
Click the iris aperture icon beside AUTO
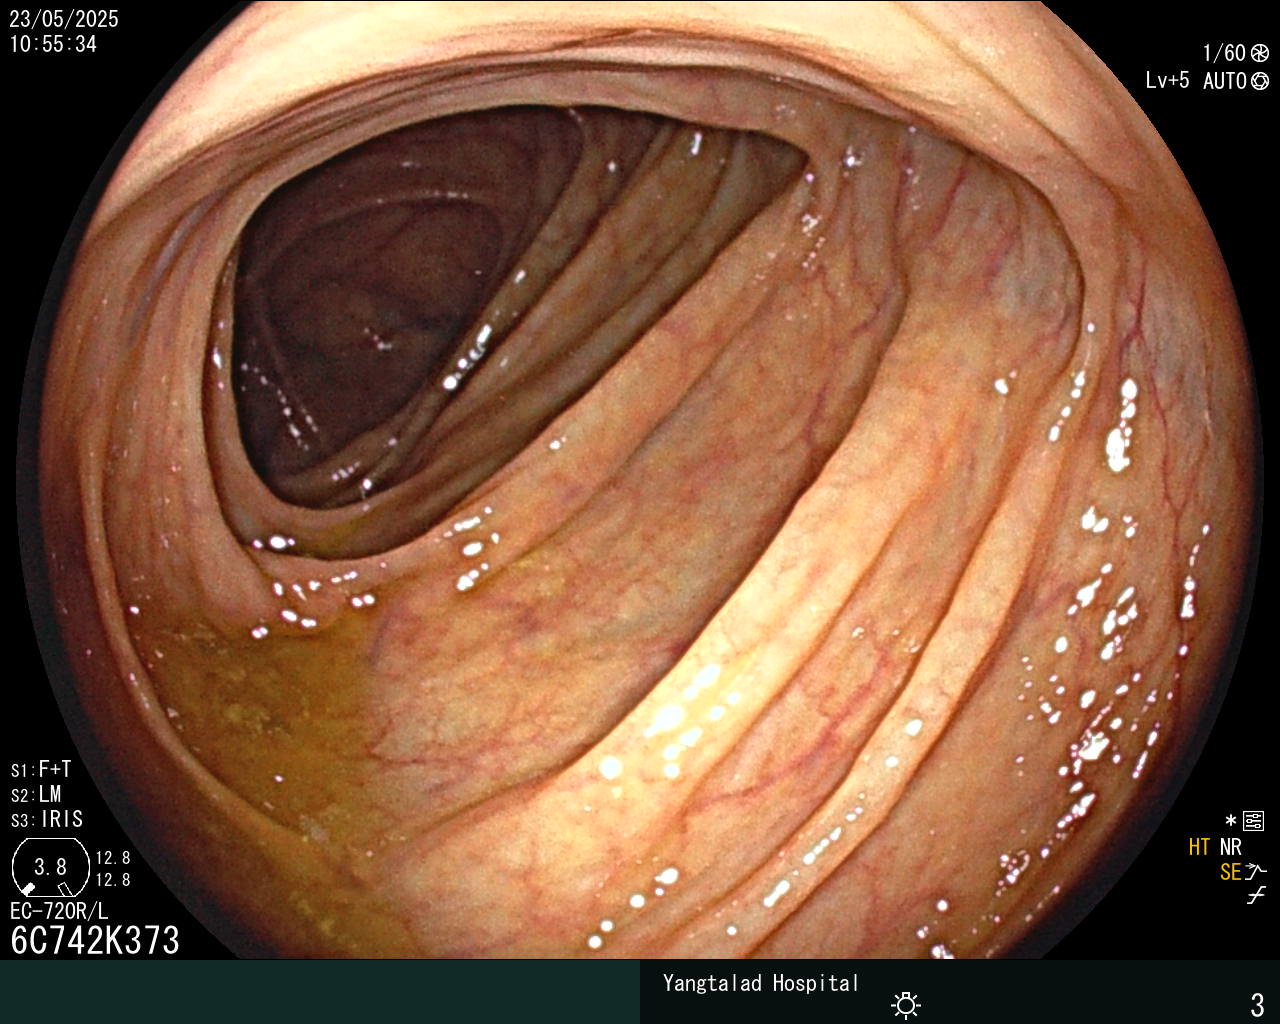[x=1259, y=82]
